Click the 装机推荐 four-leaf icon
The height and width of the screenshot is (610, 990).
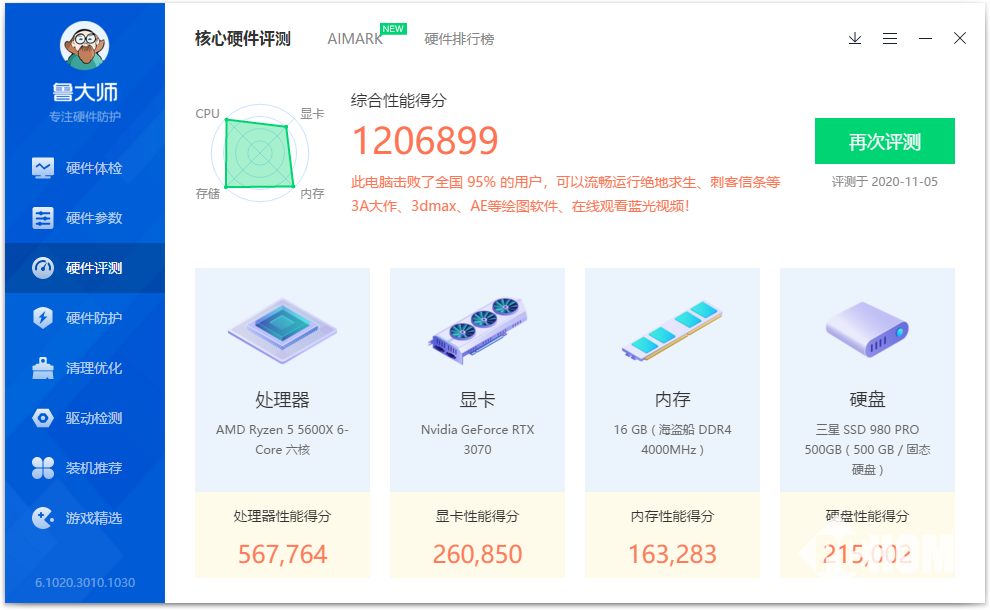click(43, 468)
